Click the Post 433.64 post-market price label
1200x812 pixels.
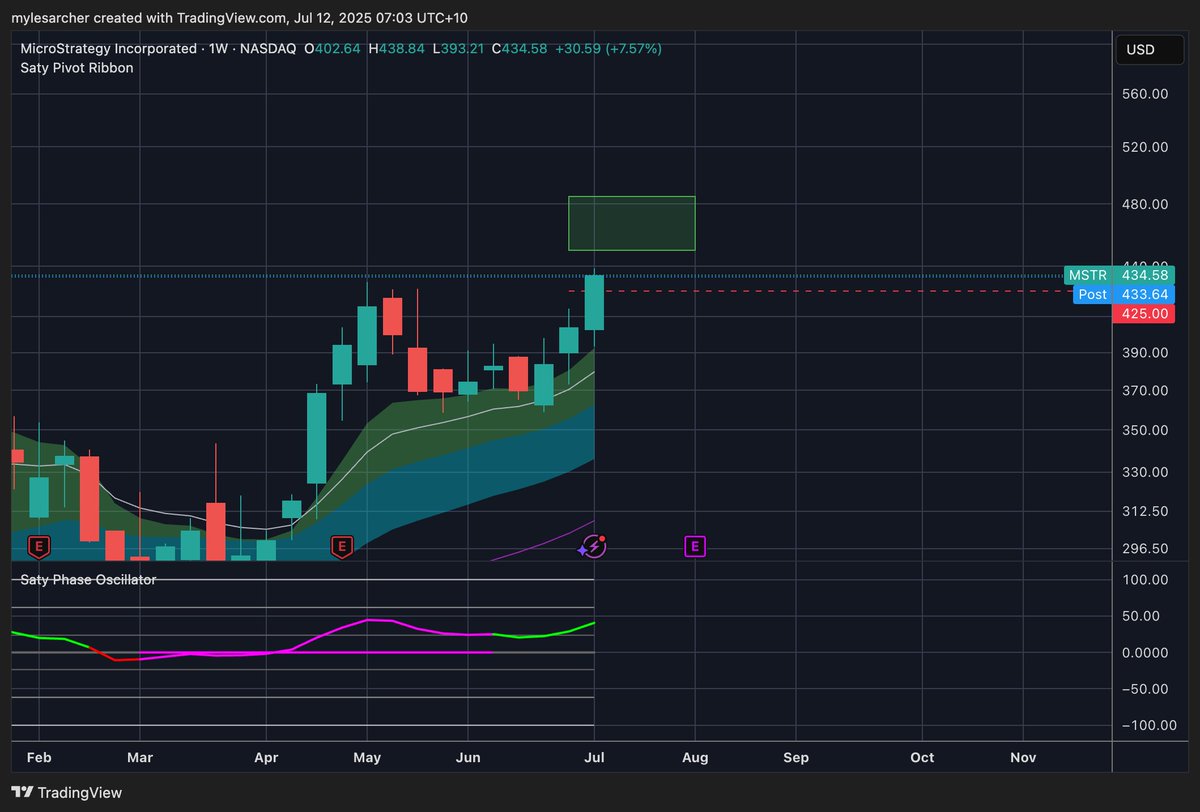[x=1124, y=294]
